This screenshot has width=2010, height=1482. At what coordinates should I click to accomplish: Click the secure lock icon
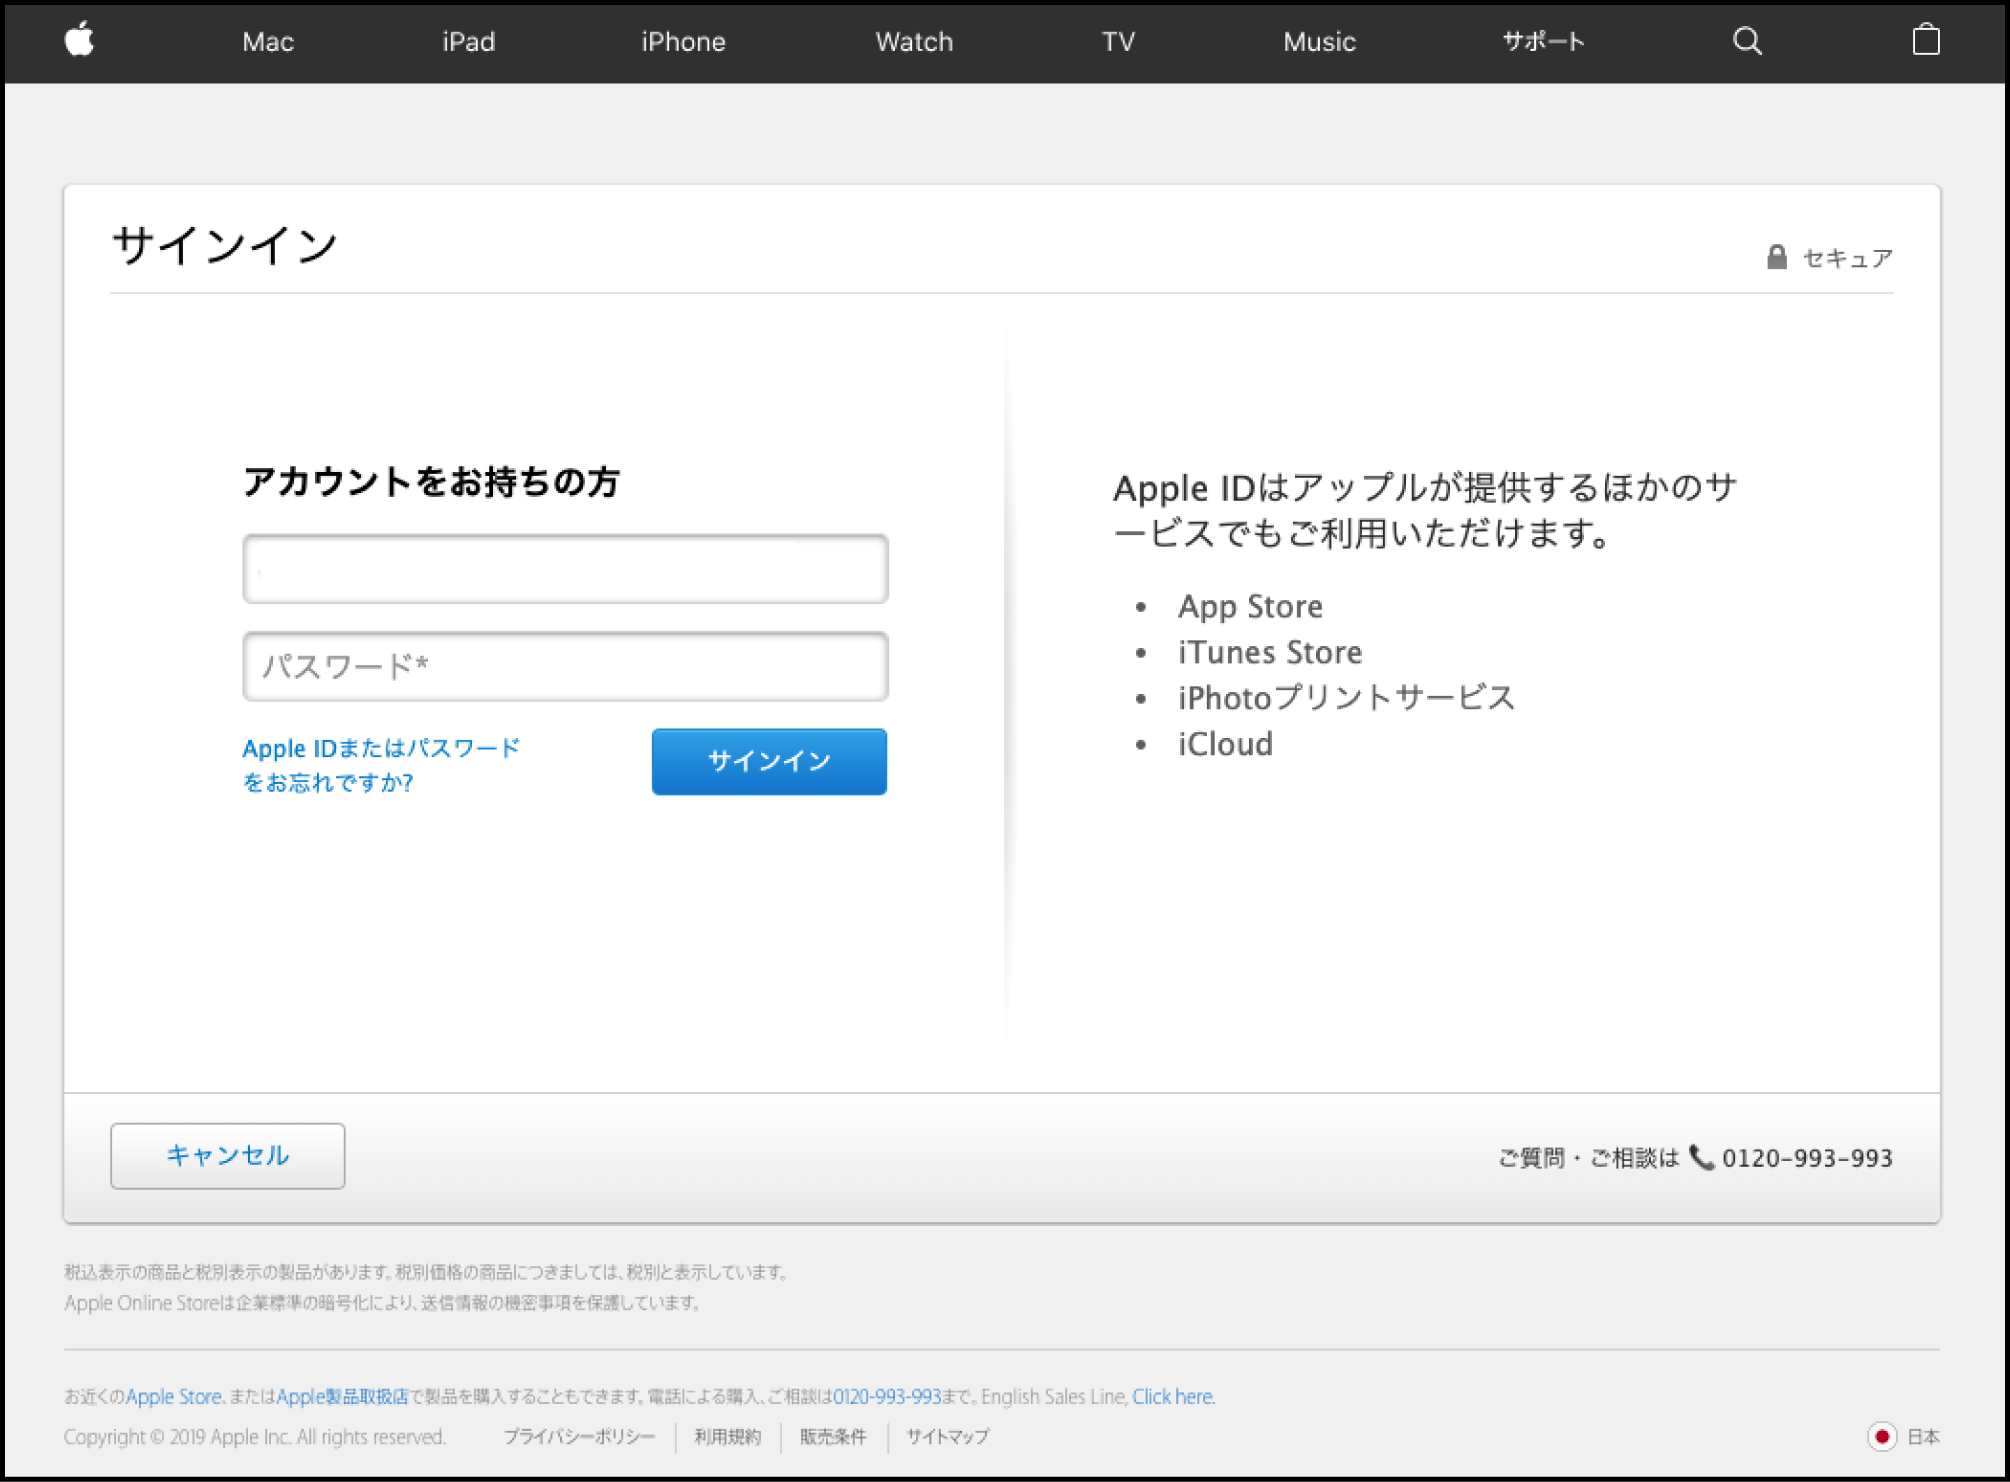[x=1776, y=257]
